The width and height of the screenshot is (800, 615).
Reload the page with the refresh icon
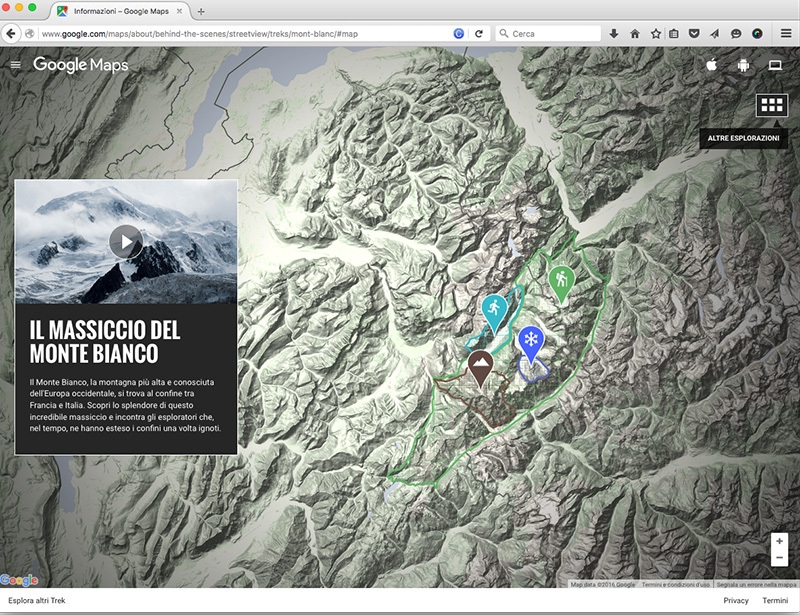(x=479, y=34)
